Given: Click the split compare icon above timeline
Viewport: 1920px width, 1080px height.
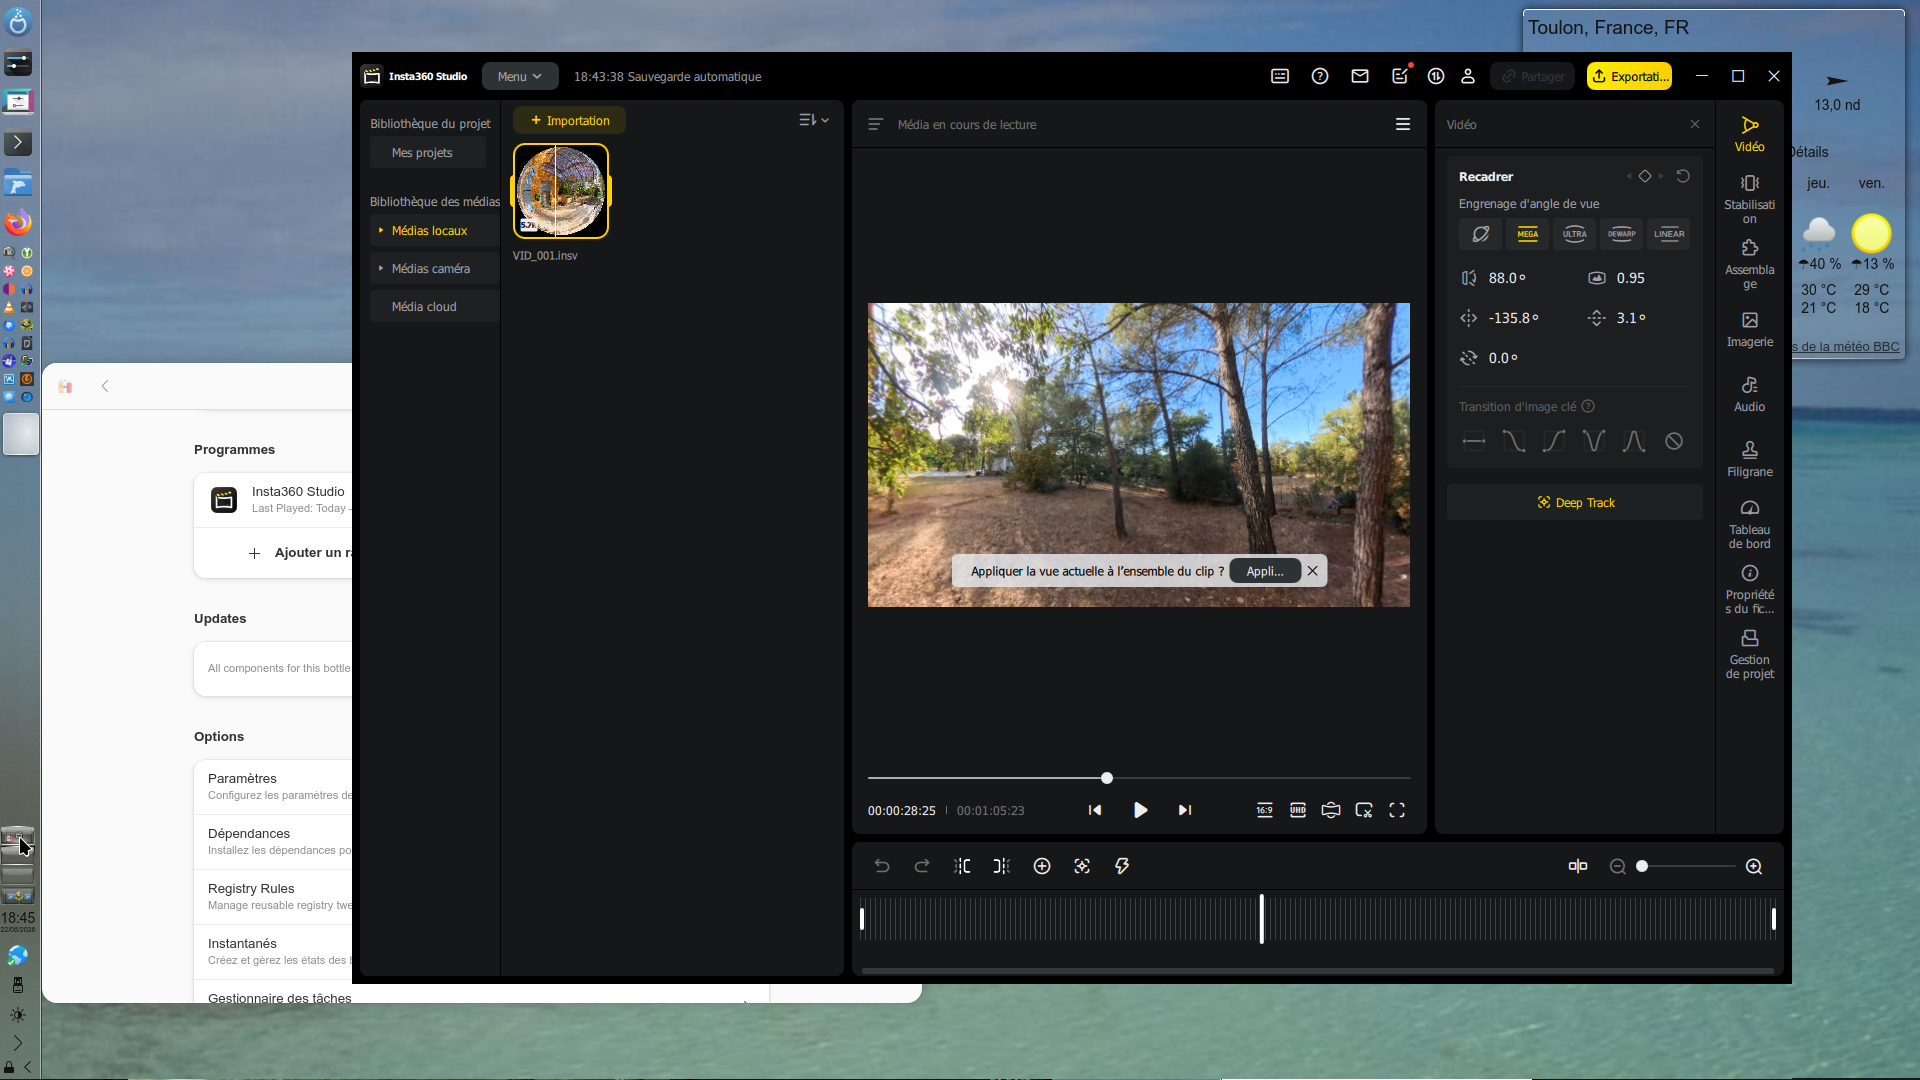Looking at the screenshot, I should [1578, 866].
